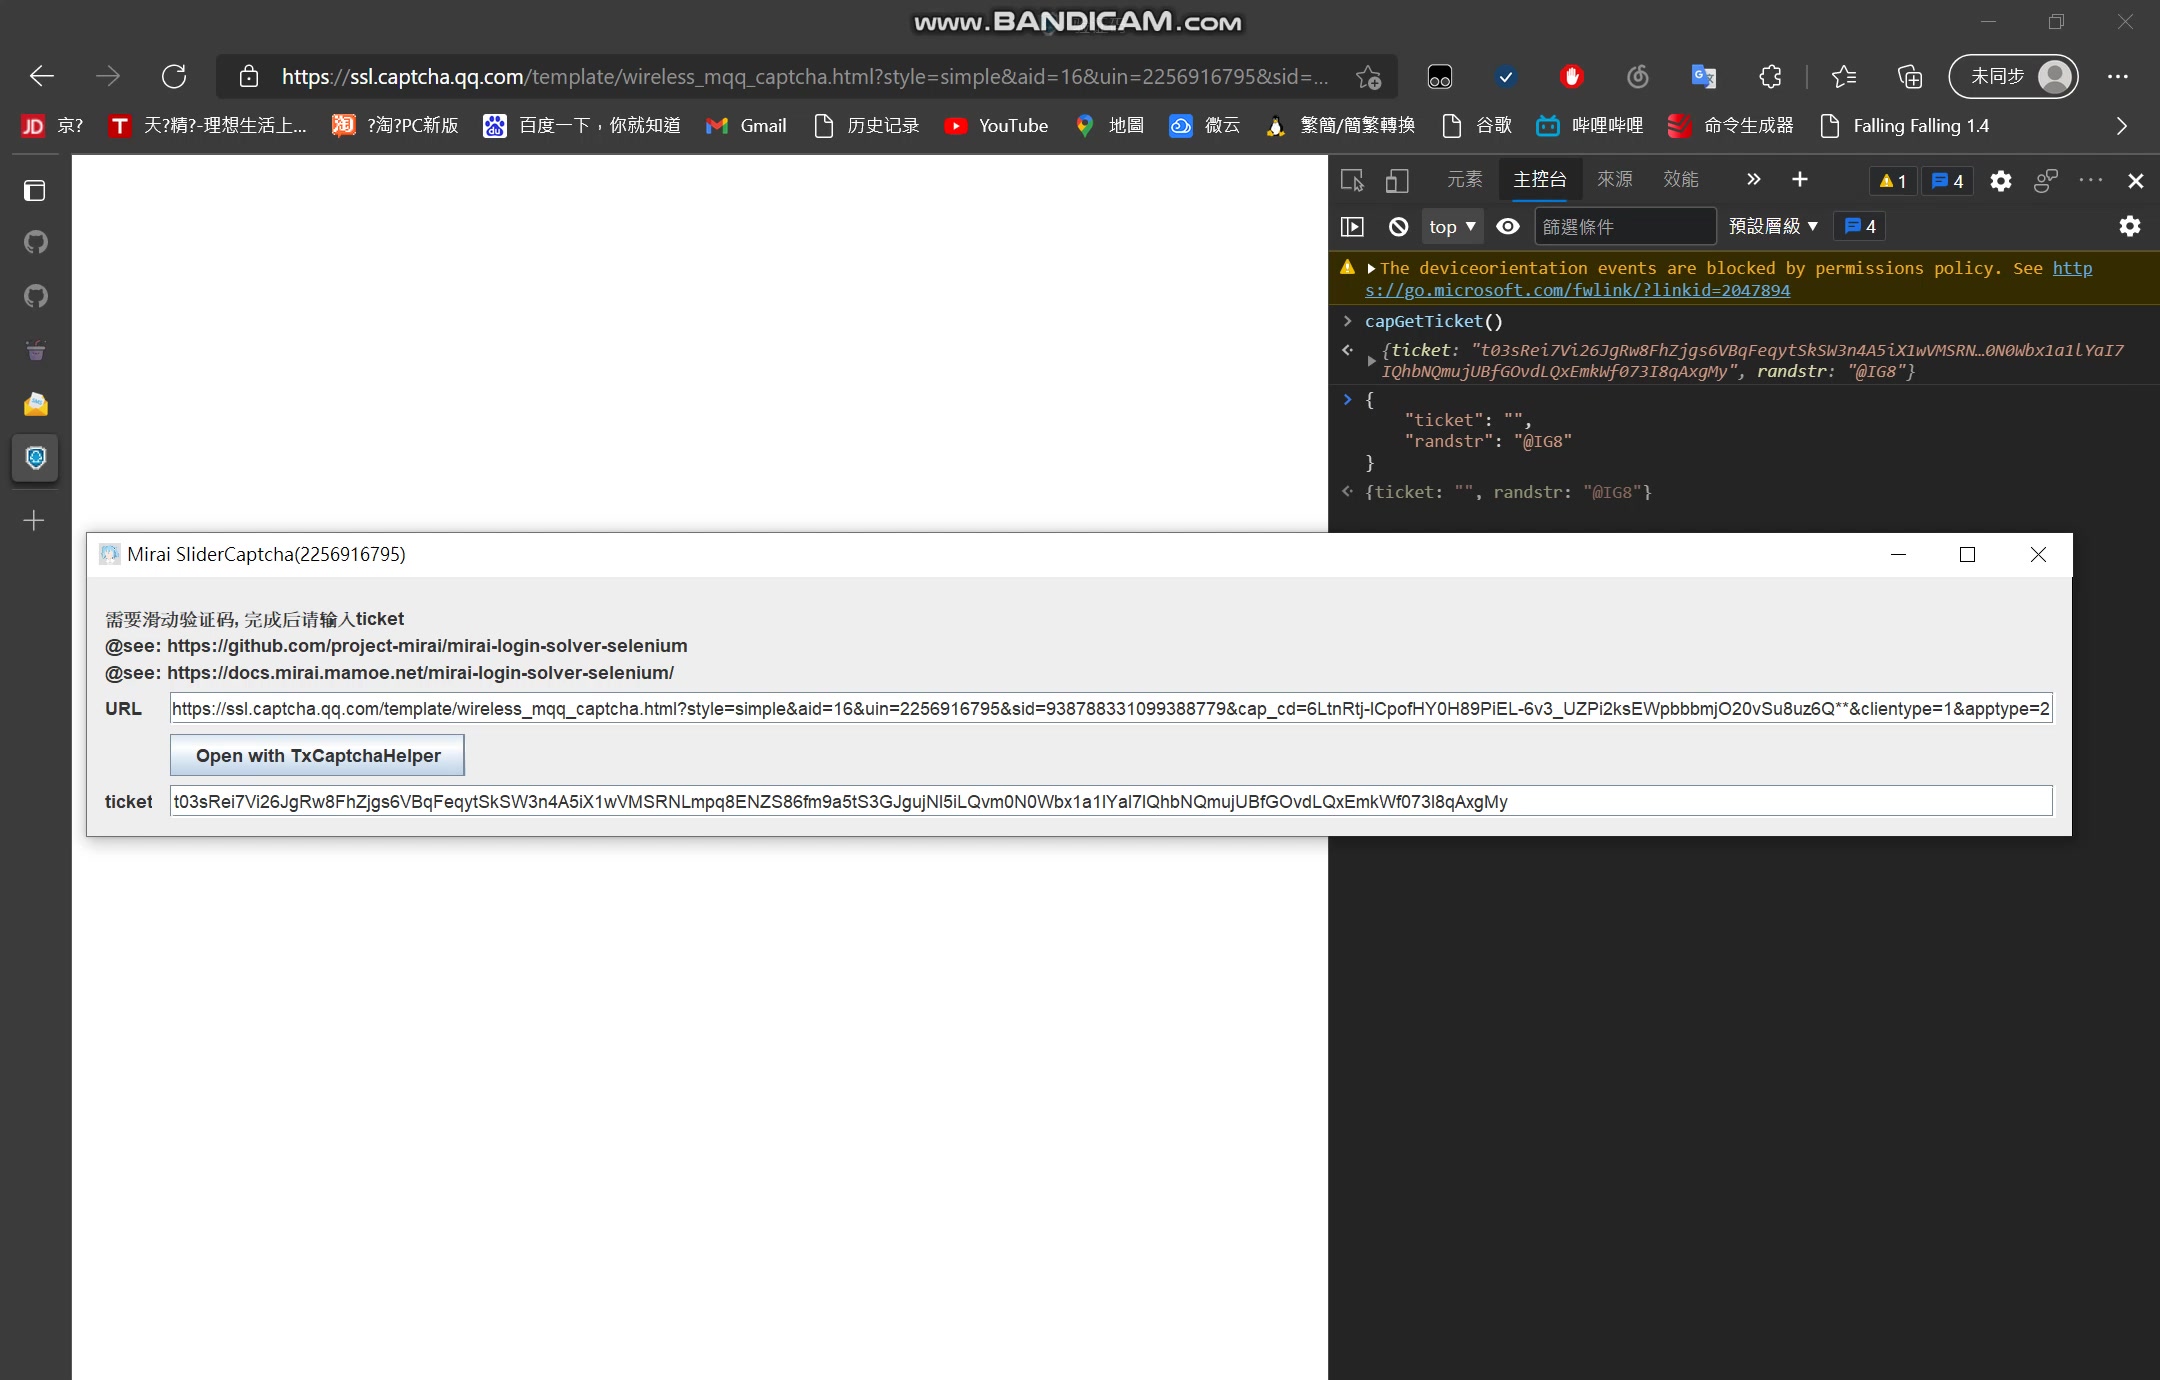Click the Trash/delete icon in left sidebar
Screen dimensions: 2160x1380
click(x=36, y=349)
